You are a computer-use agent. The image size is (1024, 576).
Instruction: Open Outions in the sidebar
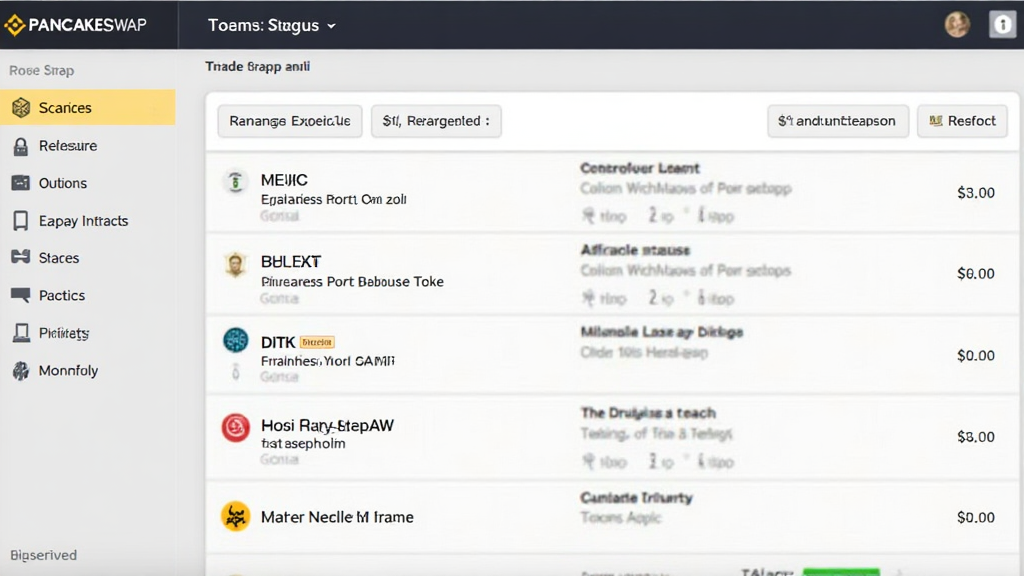pos(62,183)
